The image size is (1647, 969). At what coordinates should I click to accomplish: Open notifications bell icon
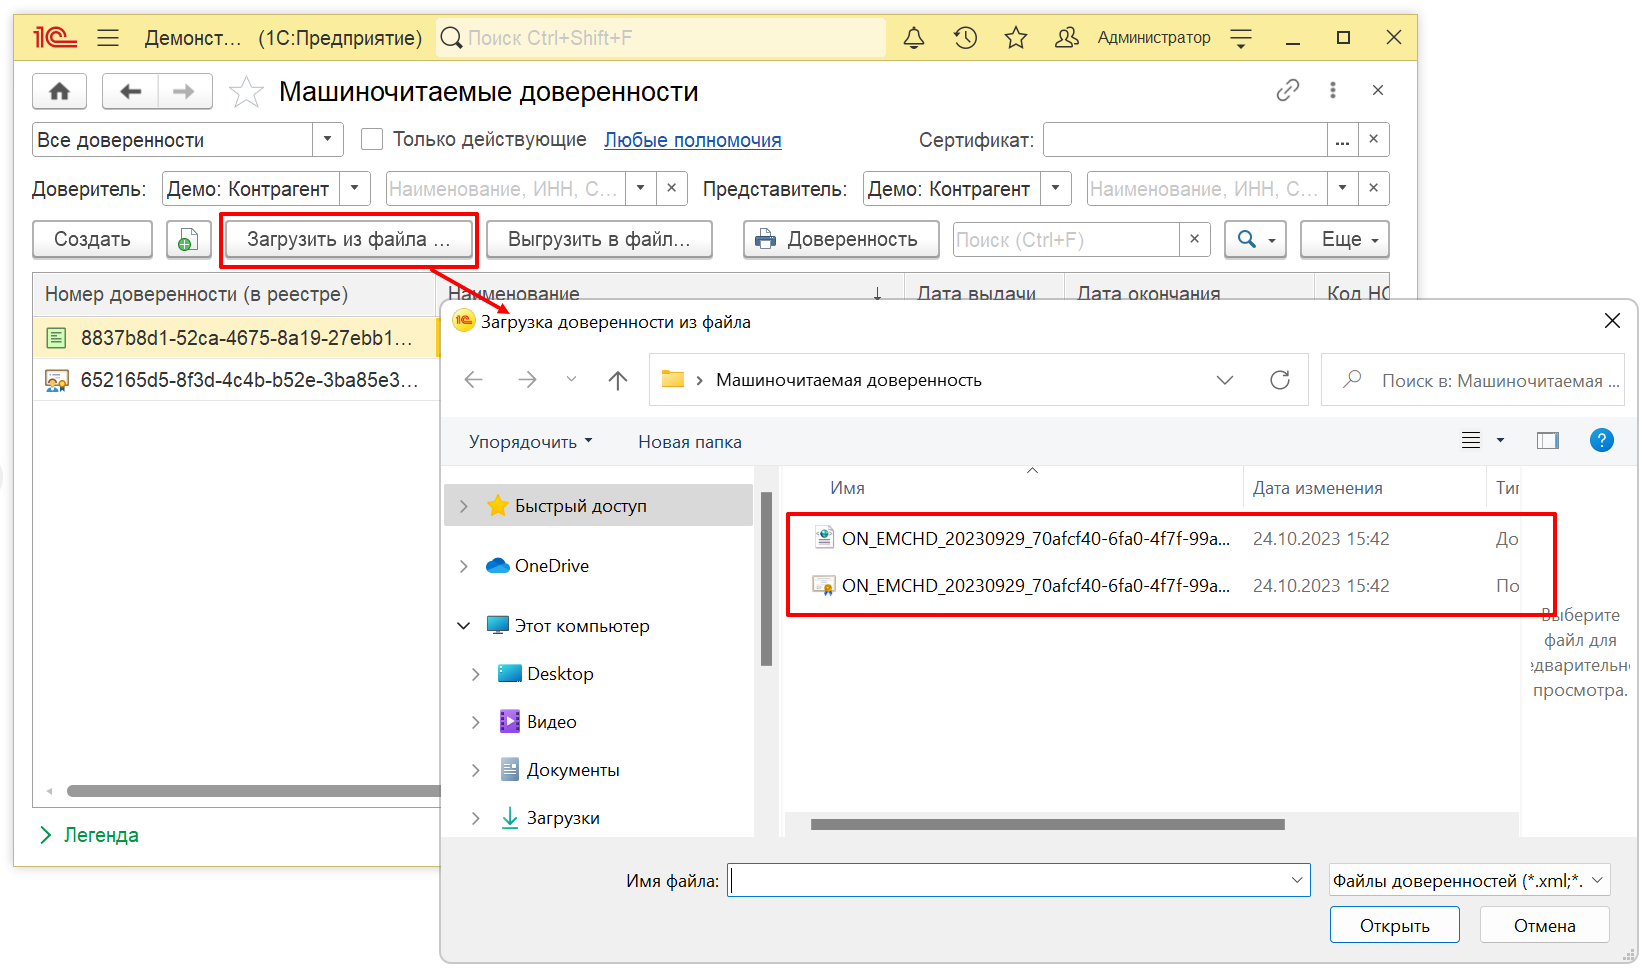[x=914, y=38]
